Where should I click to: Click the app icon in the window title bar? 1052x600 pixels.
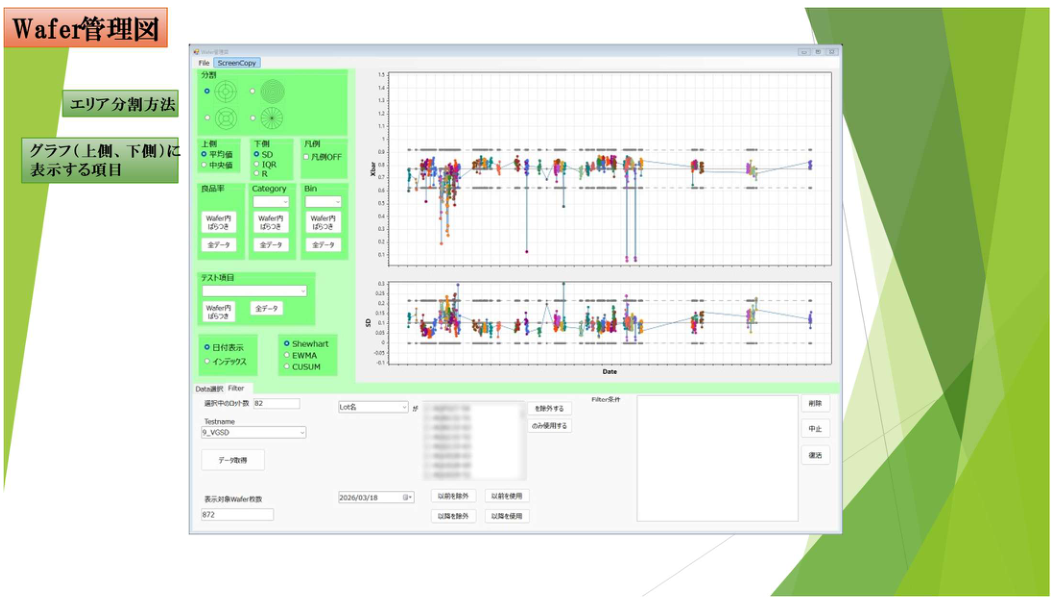[x=196, y=51]
